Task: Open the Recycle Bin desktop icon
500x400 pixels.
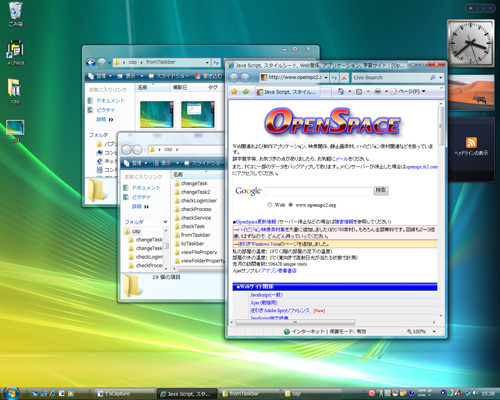Action: coord(15,13)
